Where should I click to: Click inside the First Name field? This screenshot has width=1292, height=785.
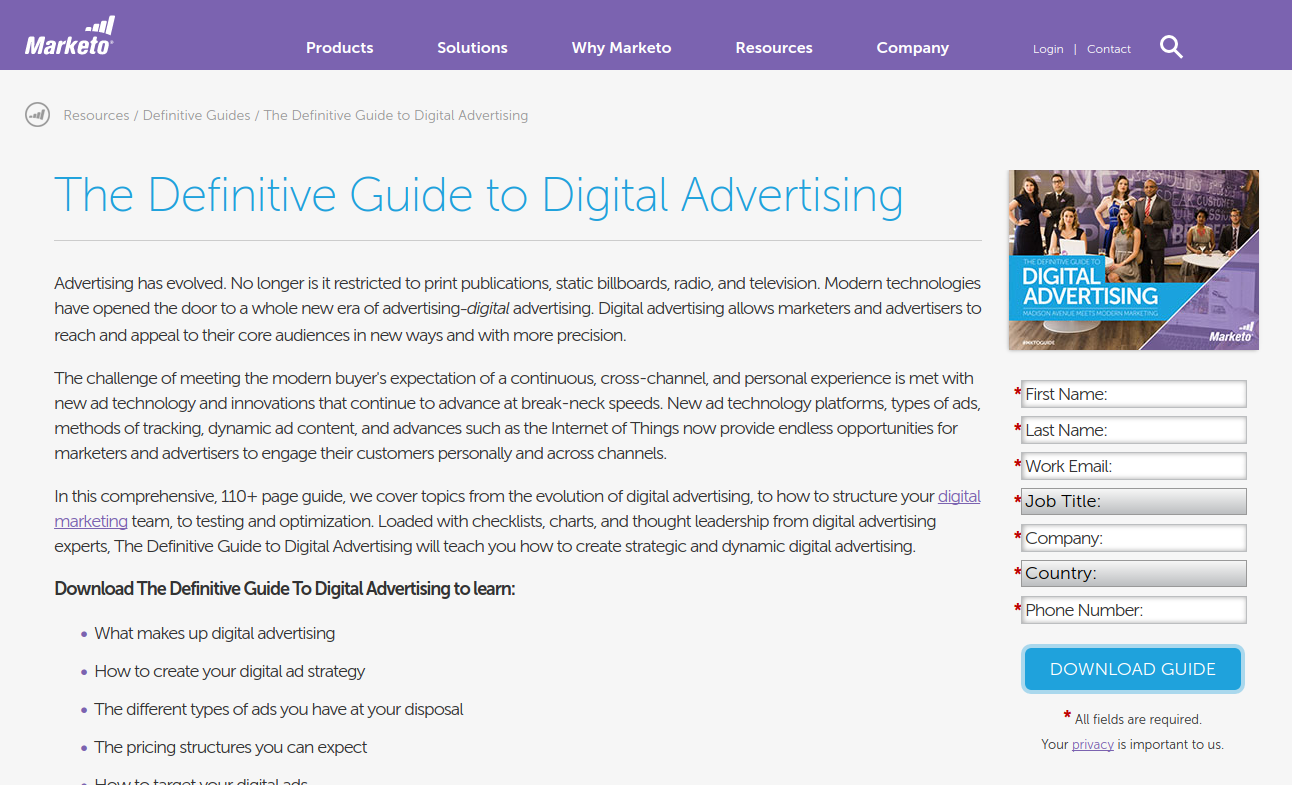1133,393
